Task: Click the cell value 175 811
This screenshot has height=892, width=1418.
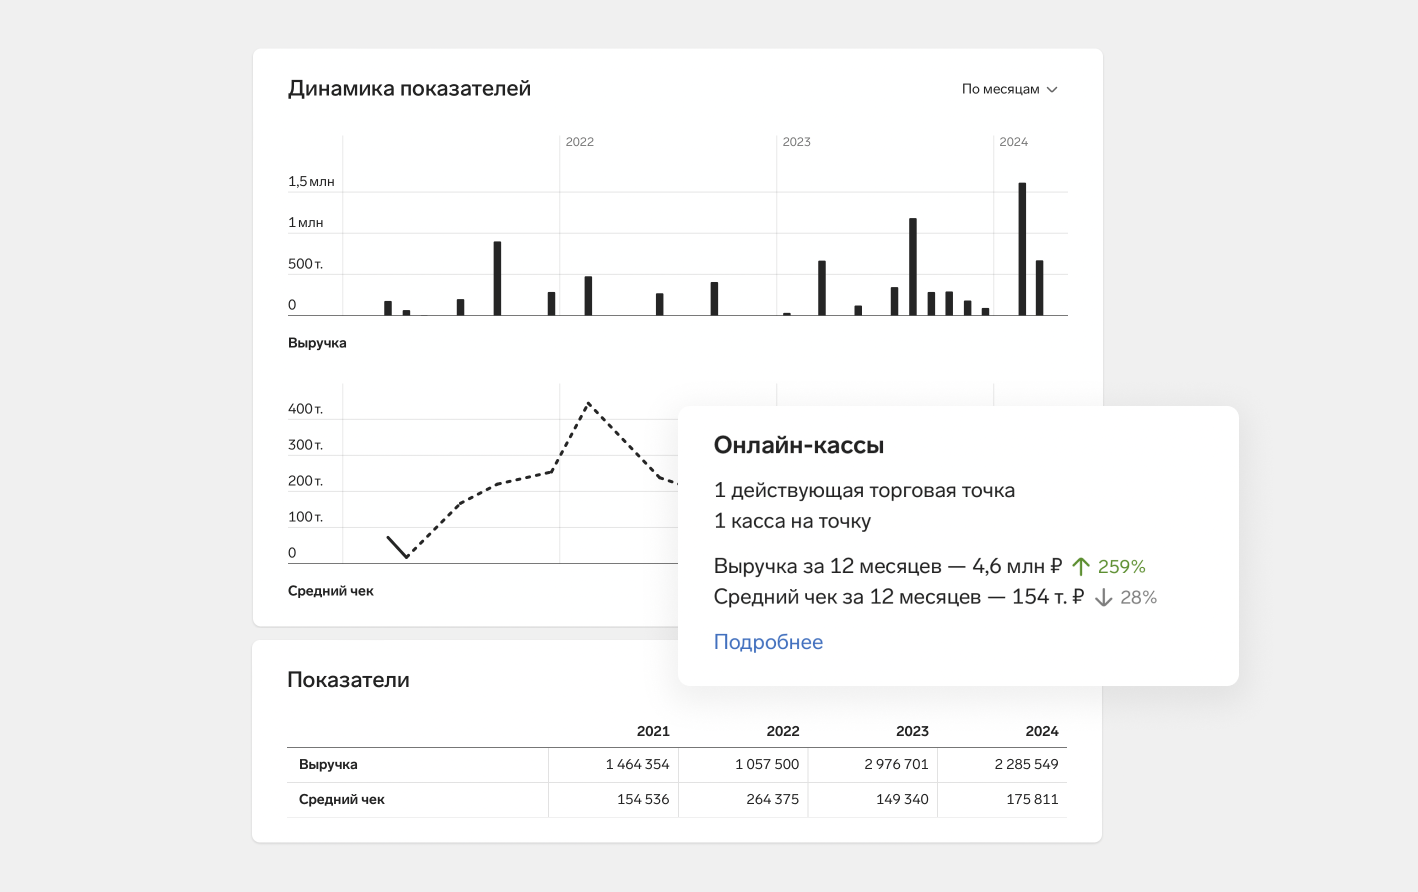Action: click(x=1032, y=800)
